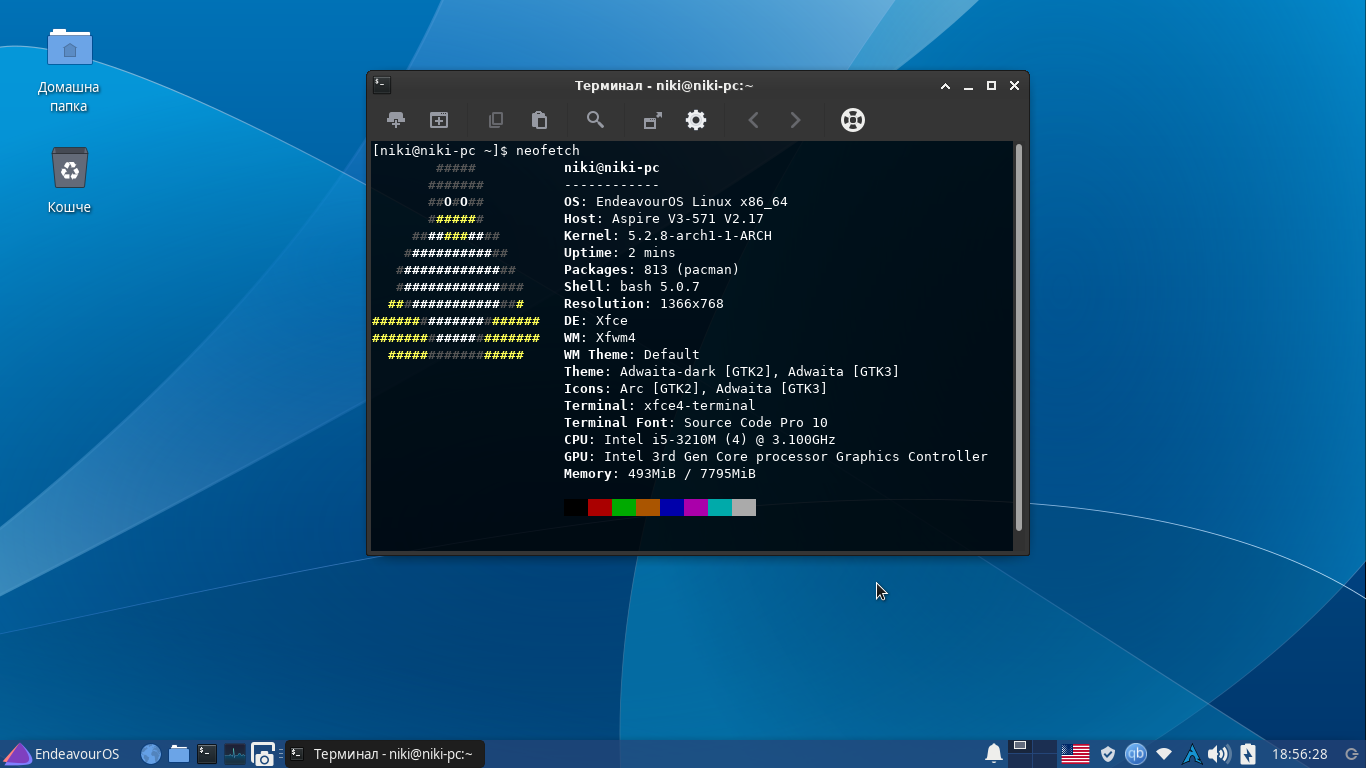Open file manager from panel

click(179, 754)
